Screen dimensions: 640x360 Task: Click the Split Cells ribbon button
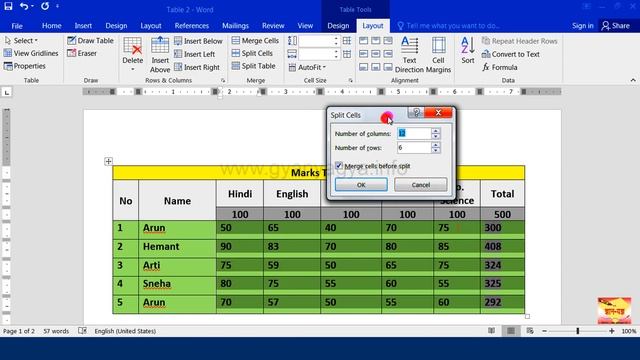[252, 53]
